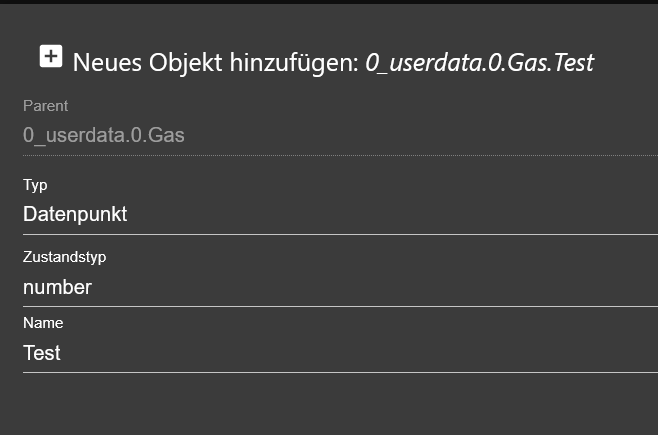Click the underline below the Zustandstyp selector
The height and width of the screenshot is (435, 658).
tap(340, 306)
